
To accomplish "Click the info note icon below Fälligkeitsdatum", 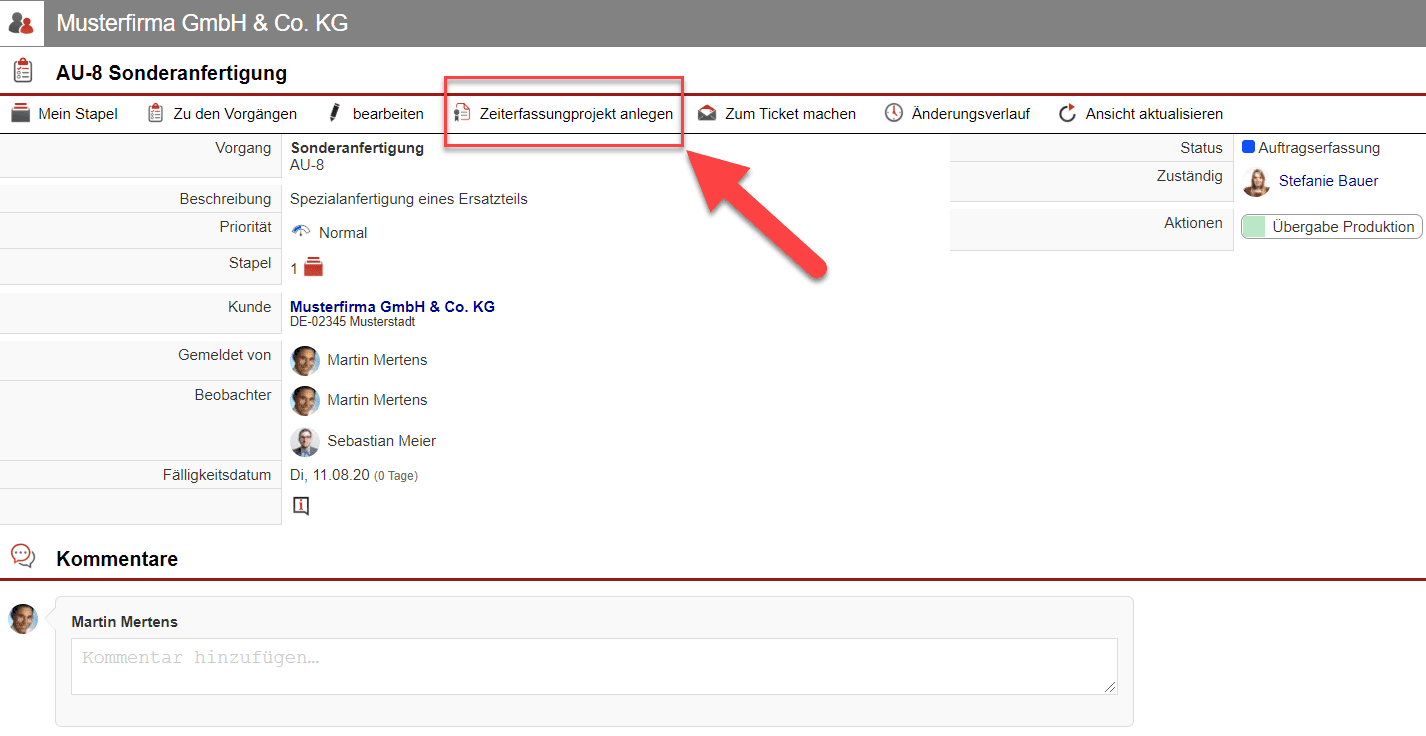I will pyautogui.click(x=301, y=506).
